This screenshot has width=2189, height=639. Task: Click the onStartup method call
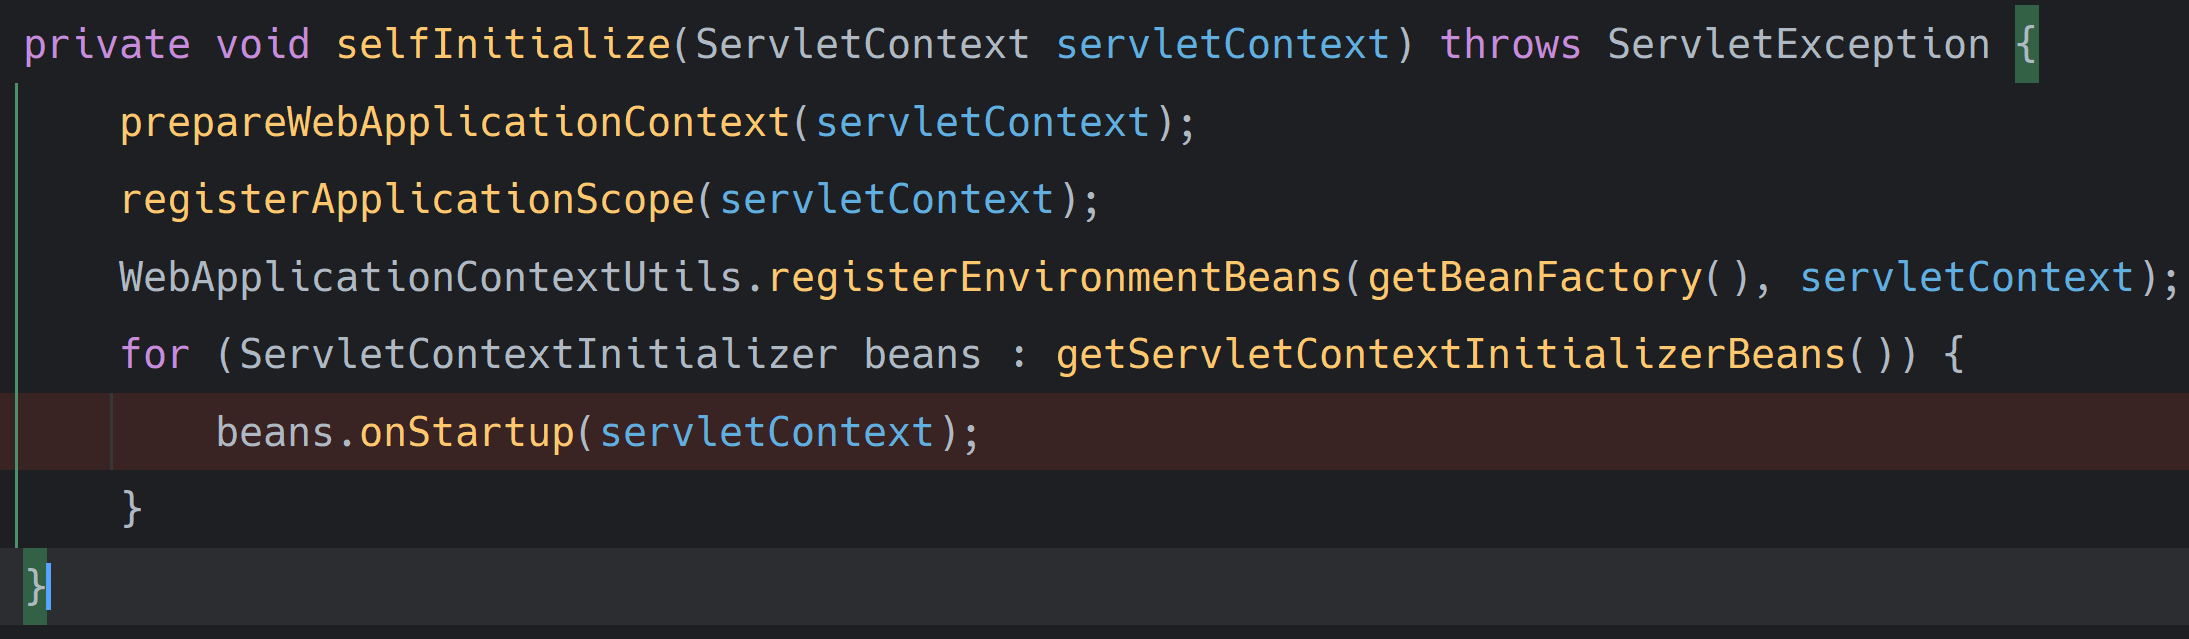(x=467, y=432)
